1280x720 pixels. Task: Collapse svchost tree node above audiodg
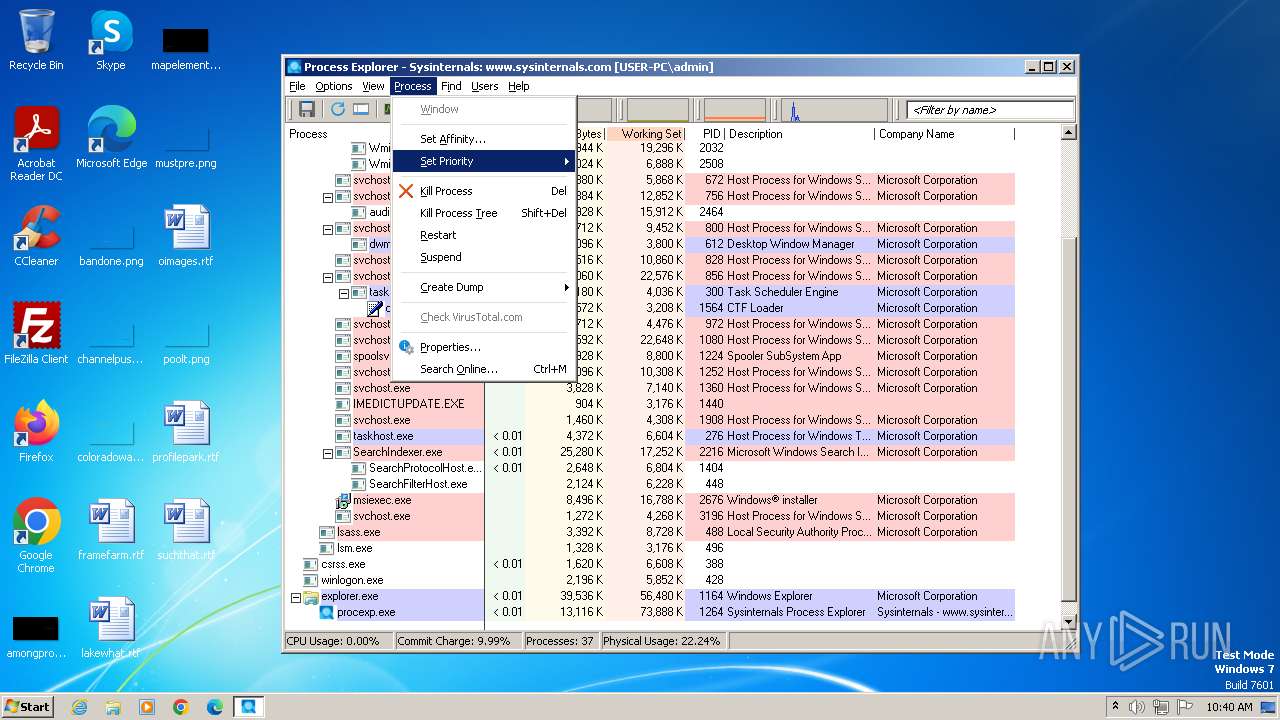tap(327, 197)
